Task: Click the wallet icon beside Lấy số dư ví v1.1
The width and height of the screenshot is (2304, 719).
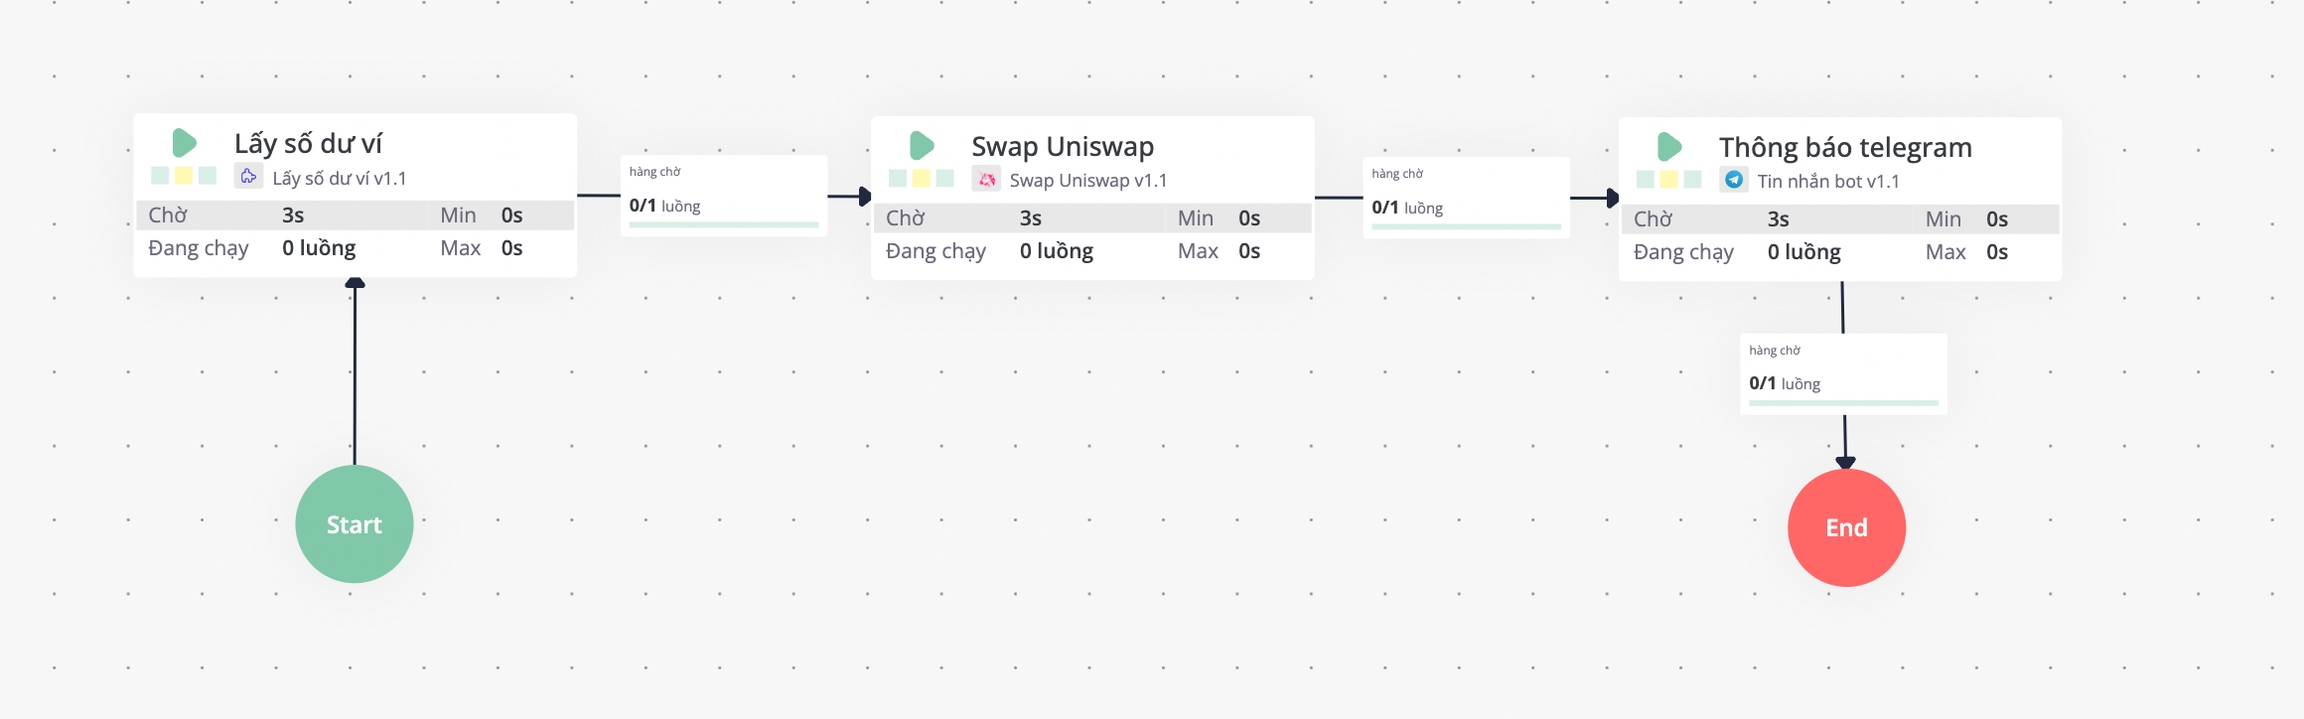Action: coord(248,177)
